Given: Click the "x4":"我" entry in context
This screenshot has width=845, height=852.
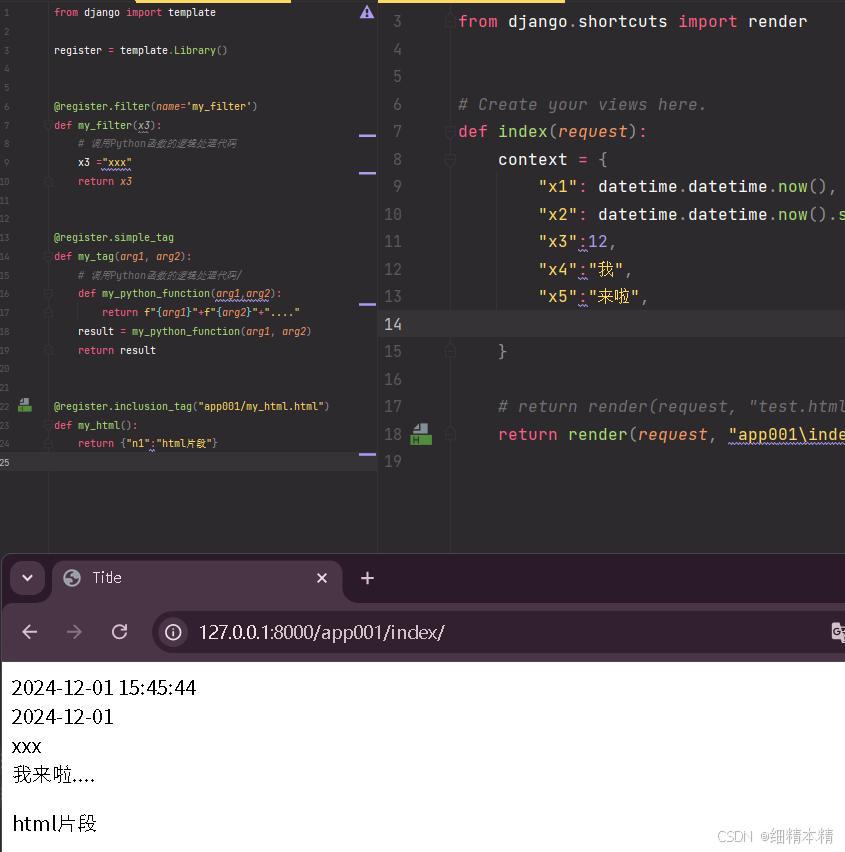Looking at the screenshot, I should (584, 269).
